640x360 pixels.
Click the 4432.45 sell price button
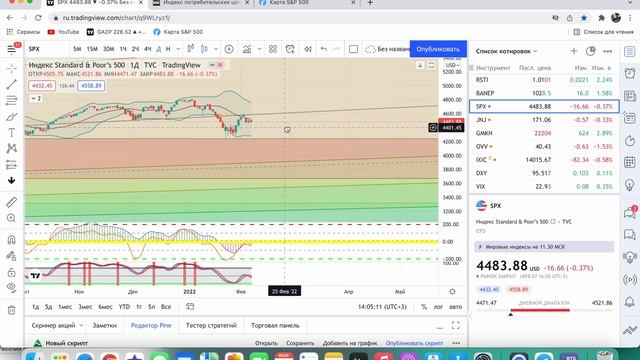pos(42,86)
